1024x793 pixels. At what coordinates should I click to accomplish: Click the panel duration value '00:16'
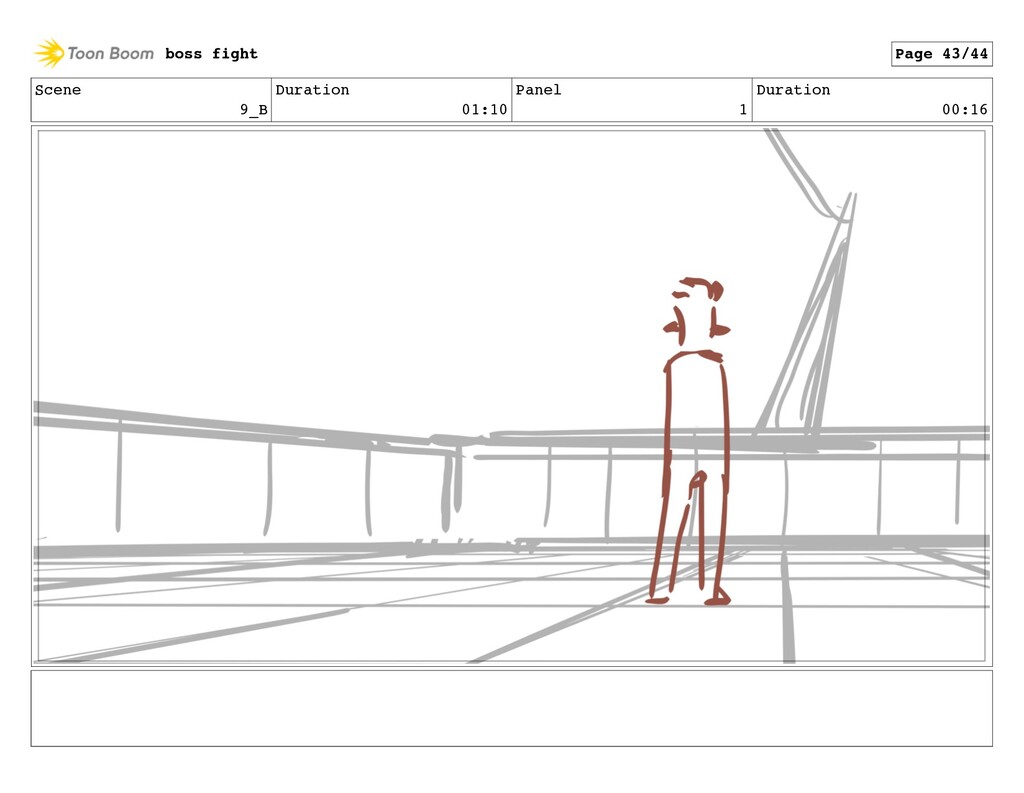click(x=965, y=109)
